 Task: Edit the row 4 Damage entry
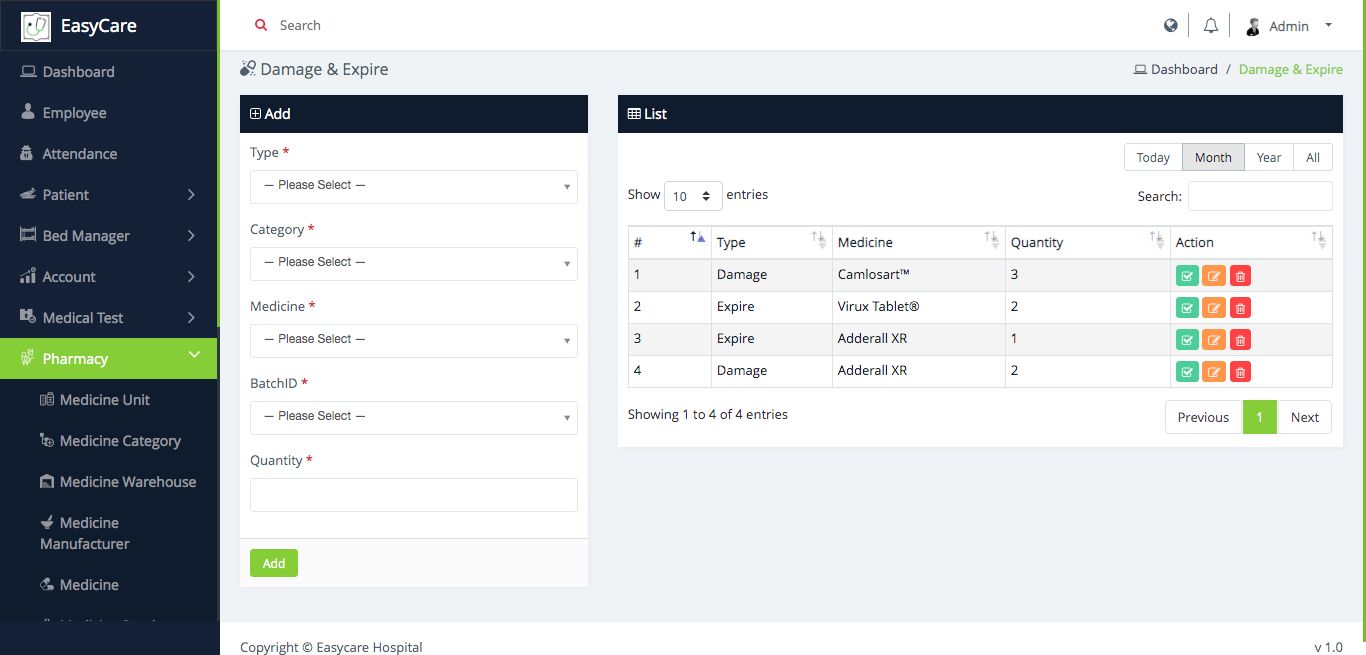pos(1213,372)
